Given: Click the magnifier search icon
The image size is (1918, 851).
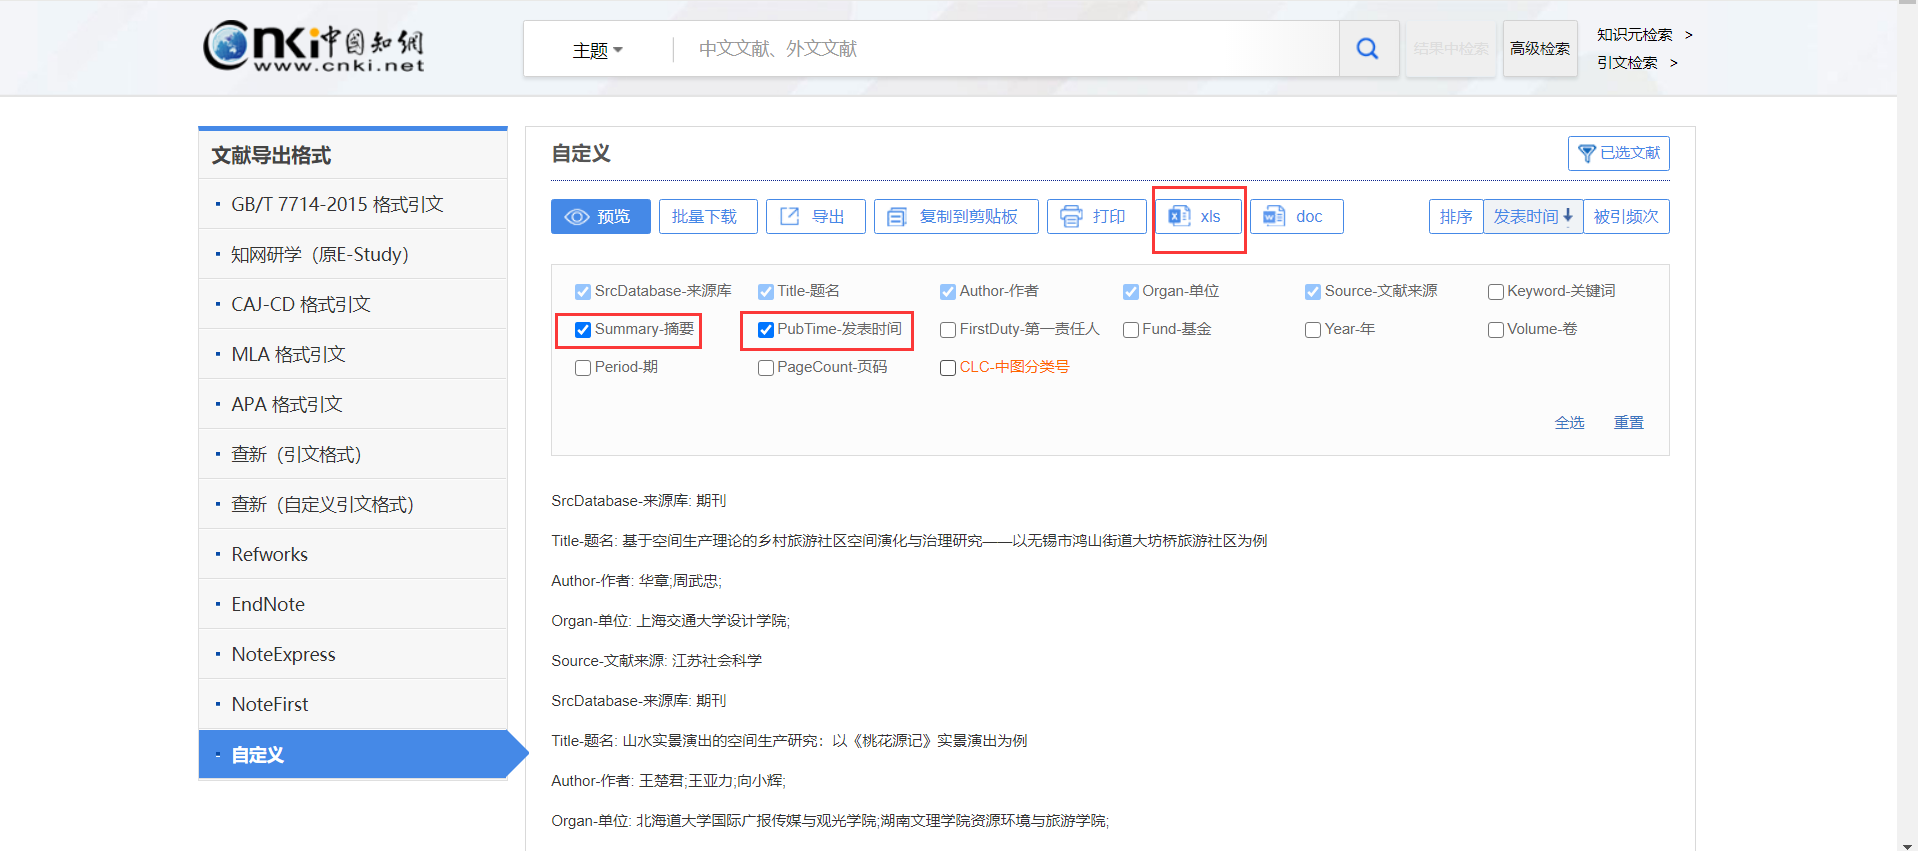Looking at the screenshot, I should click(1367, 48).
